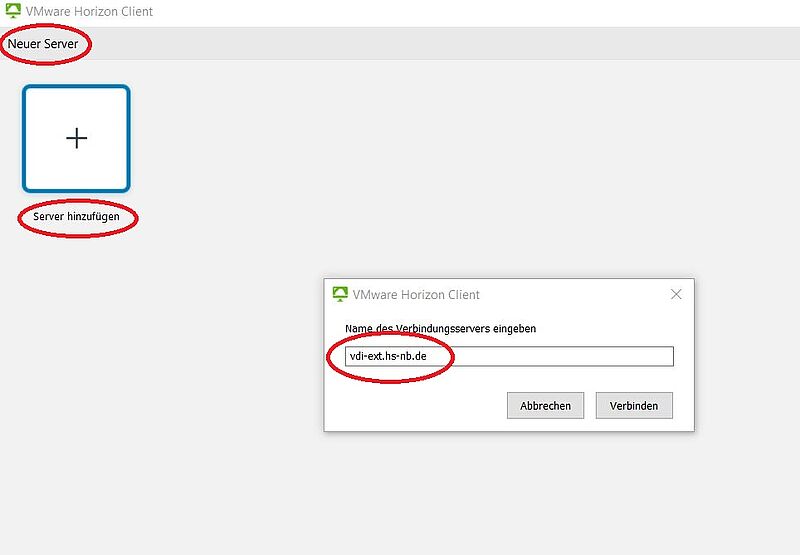The width and height of the screenshot is (800, 555).
Task: Select the Server hinzufügen label
Action: click(77, 216)
